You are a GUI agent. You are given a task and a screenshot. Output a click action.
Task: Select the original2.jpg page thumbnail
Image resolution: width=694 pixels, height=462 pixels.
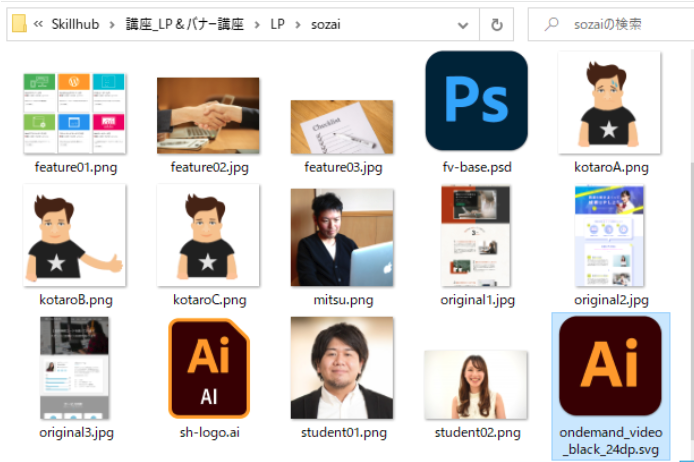click(609, 235)
